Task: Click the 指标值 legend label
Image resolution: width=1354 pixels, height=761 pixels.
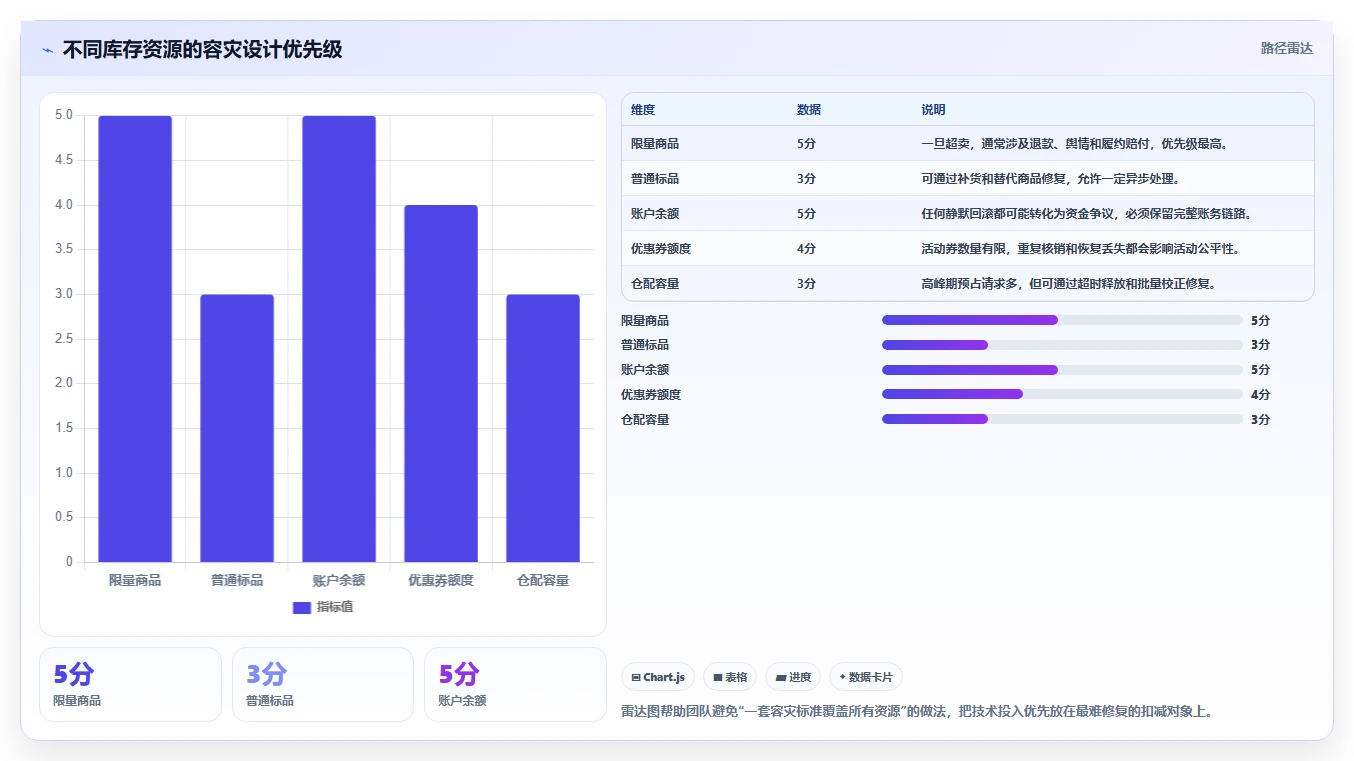Action: pos(335,607)
